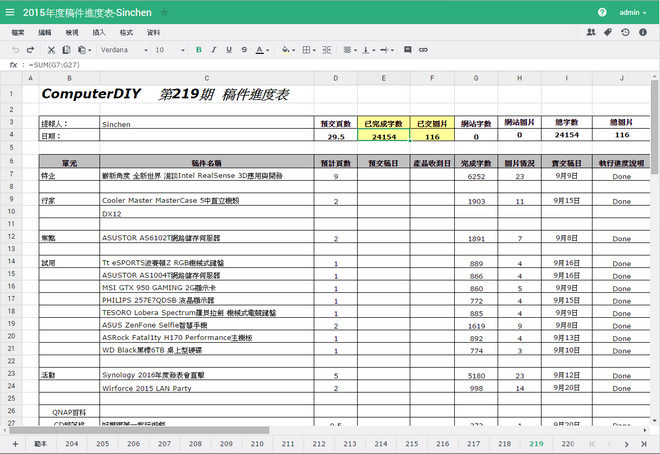Click the merge cells icon
The width and height of the screenshot is (660, 454).
pyautogui.click(x=327, y=50)
